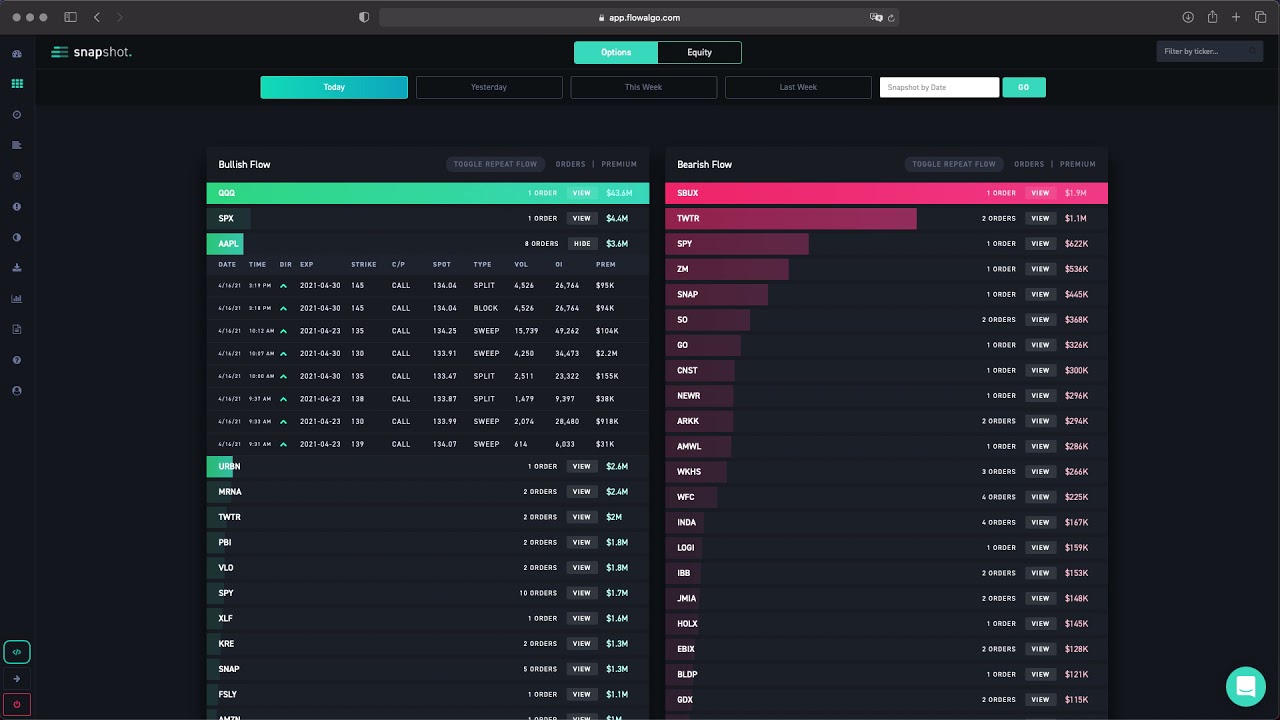Click the browser address bar
The height and width of the screenshot is (720, 1280).
640,17
